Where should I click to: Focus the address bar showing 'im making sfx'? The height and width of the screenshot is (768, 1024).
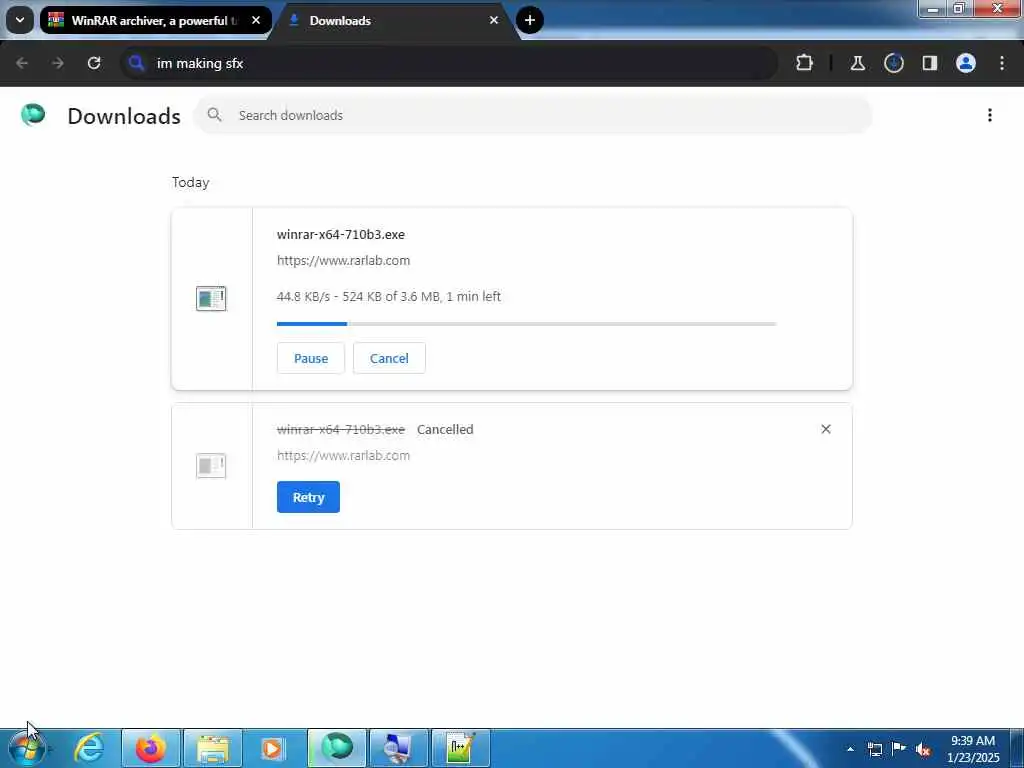[x=449, y=63]
